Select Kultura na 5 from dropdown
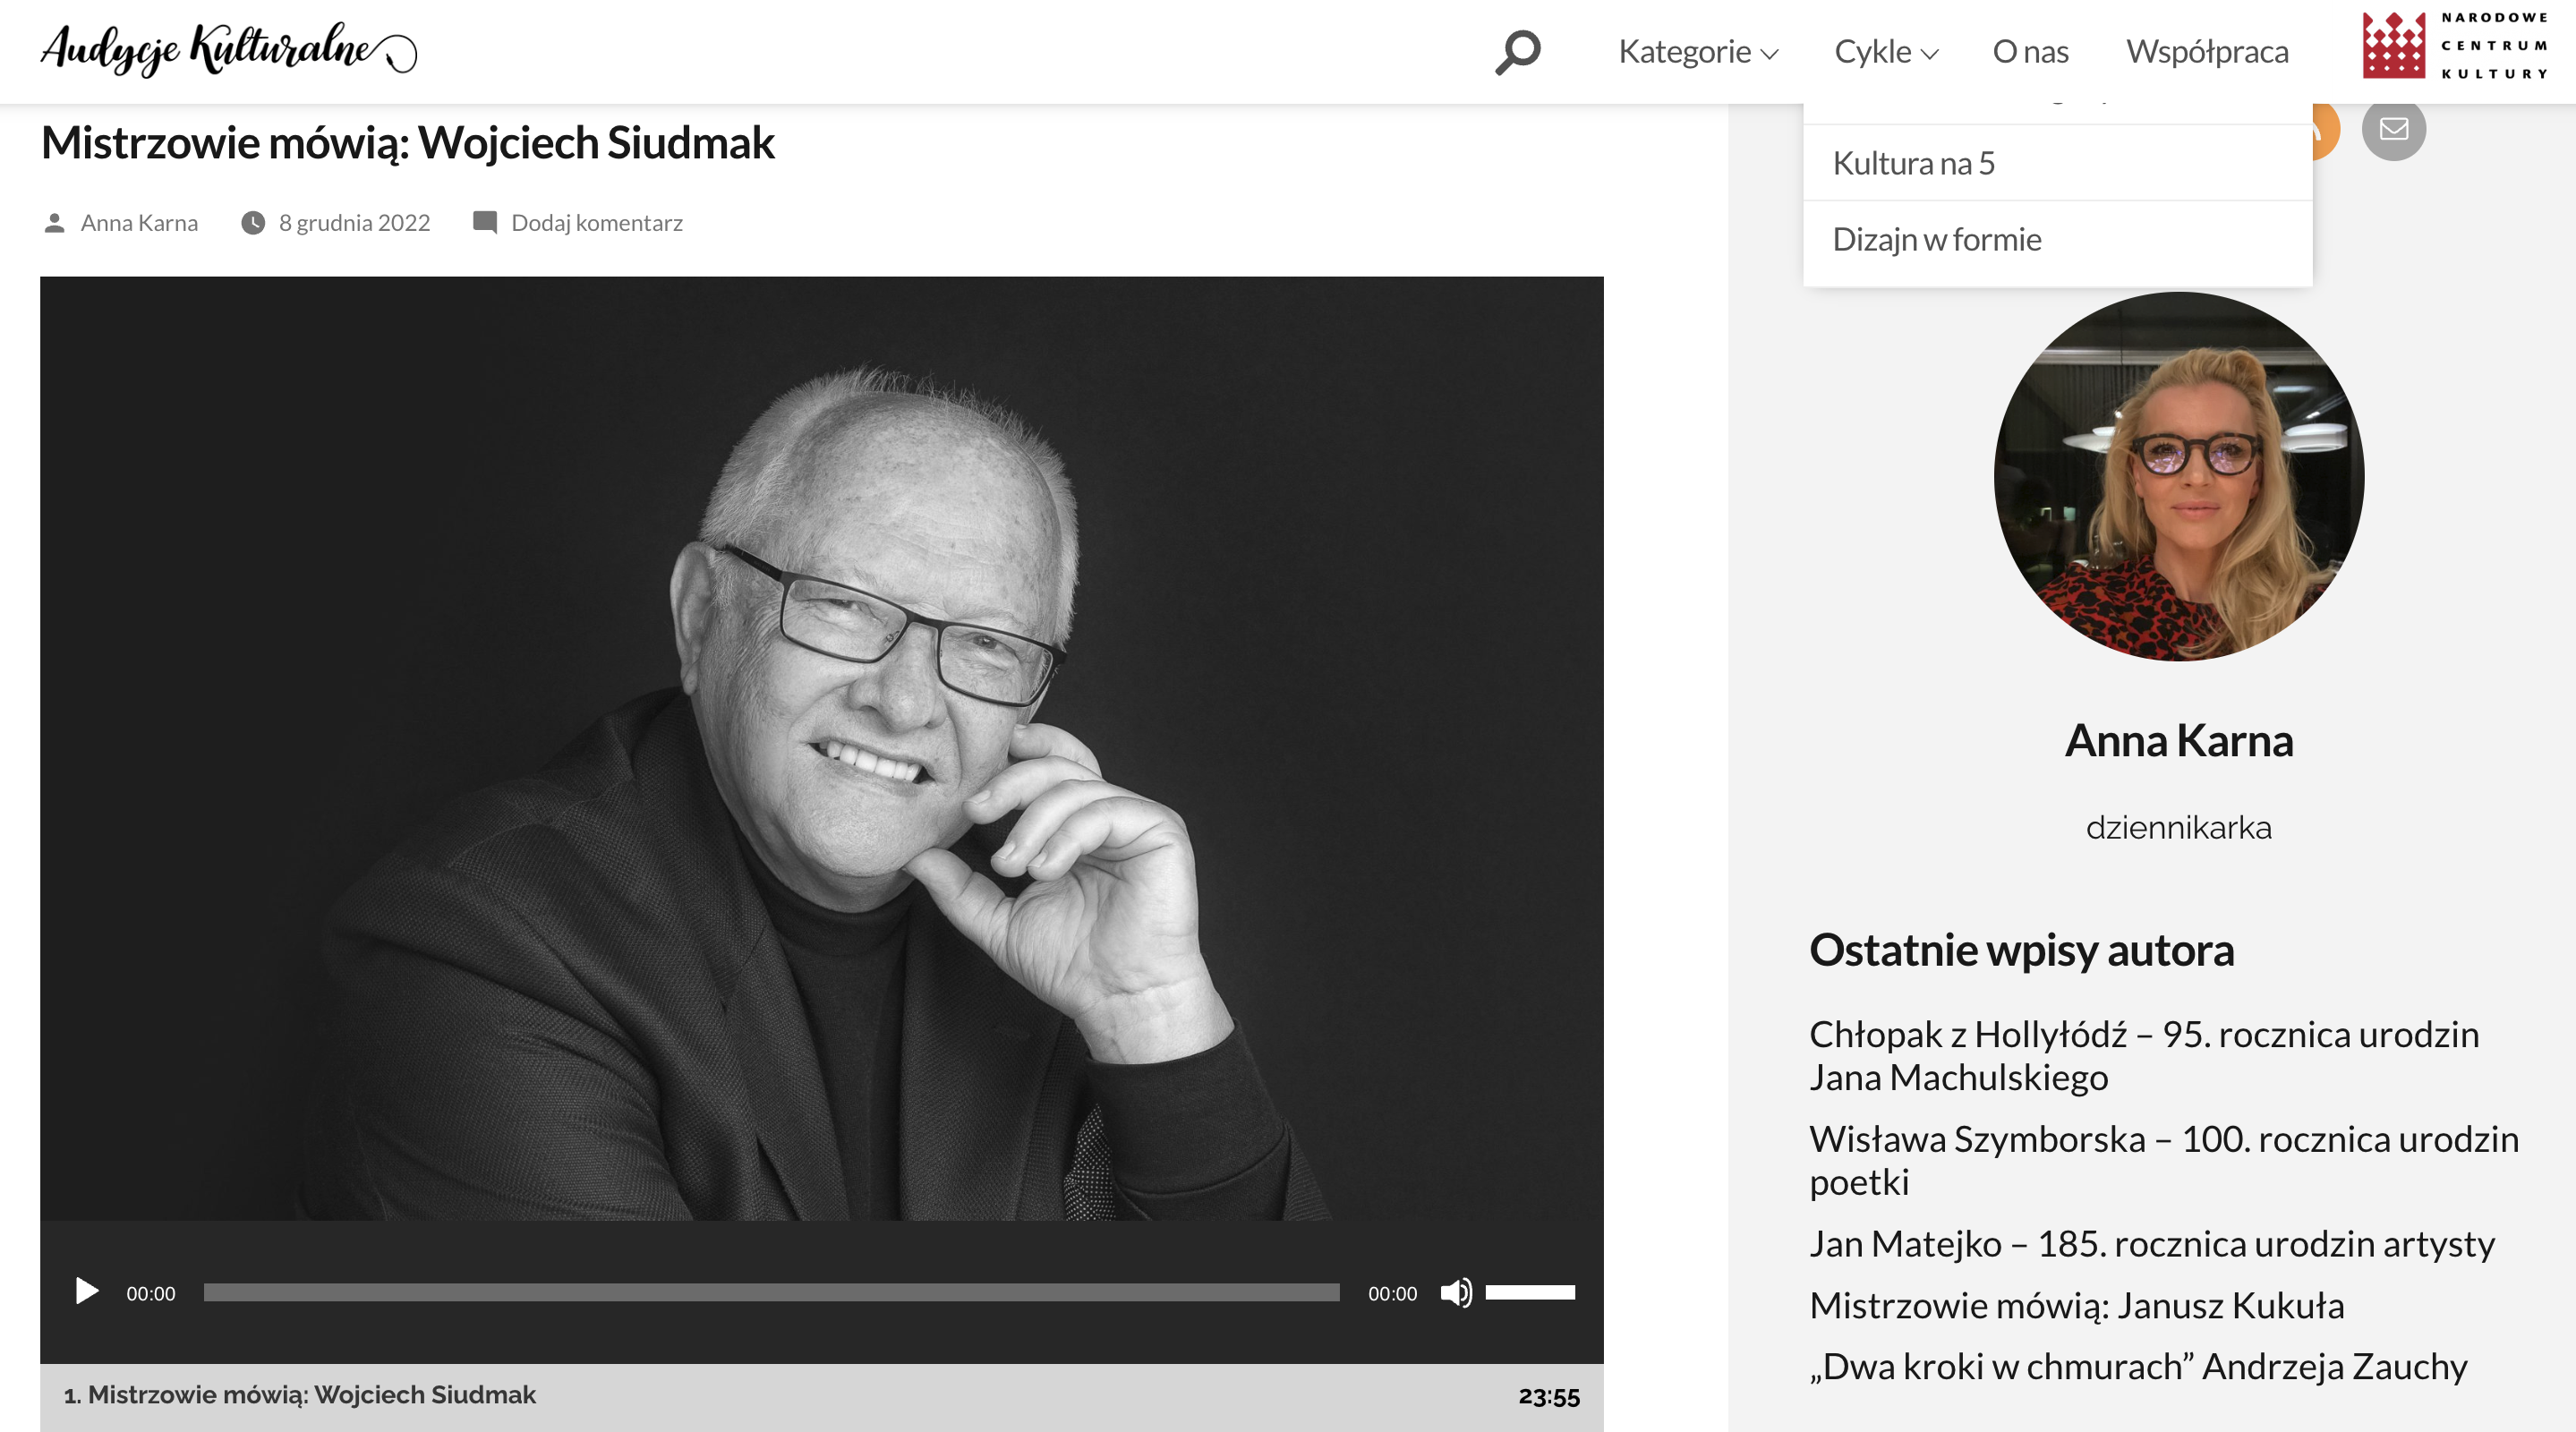 coord(2057,163)
